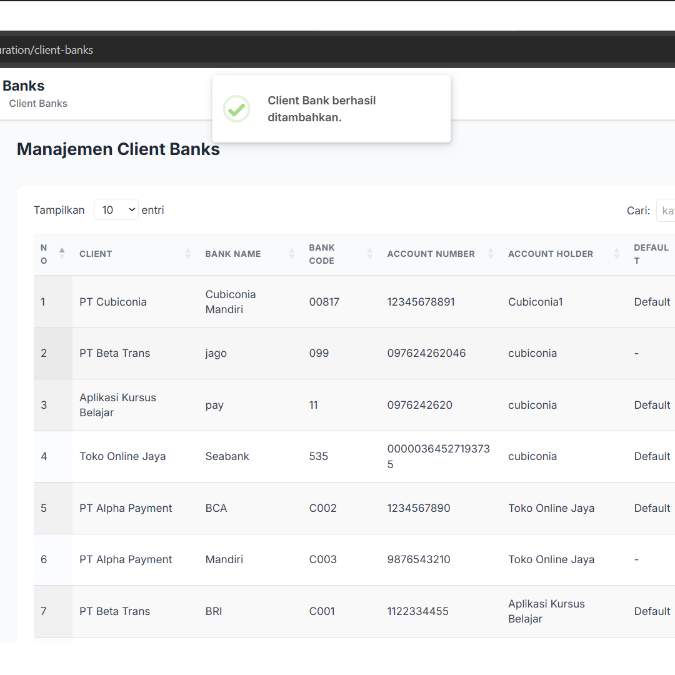Viewport: 675px width, 675px height.
Task: Click the browser address bar URL
Action: pos(47,50)
